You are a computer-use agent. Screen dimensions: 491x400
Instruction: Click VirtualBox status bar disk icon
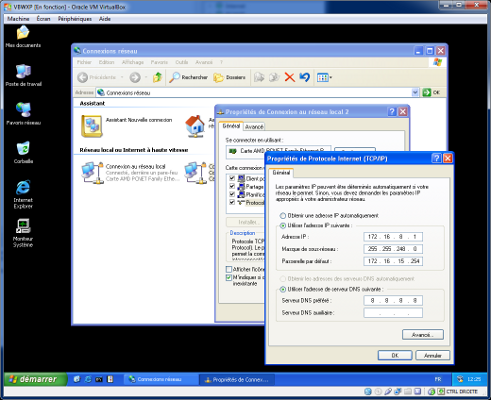pyautogui.click(x=368, y=391)
